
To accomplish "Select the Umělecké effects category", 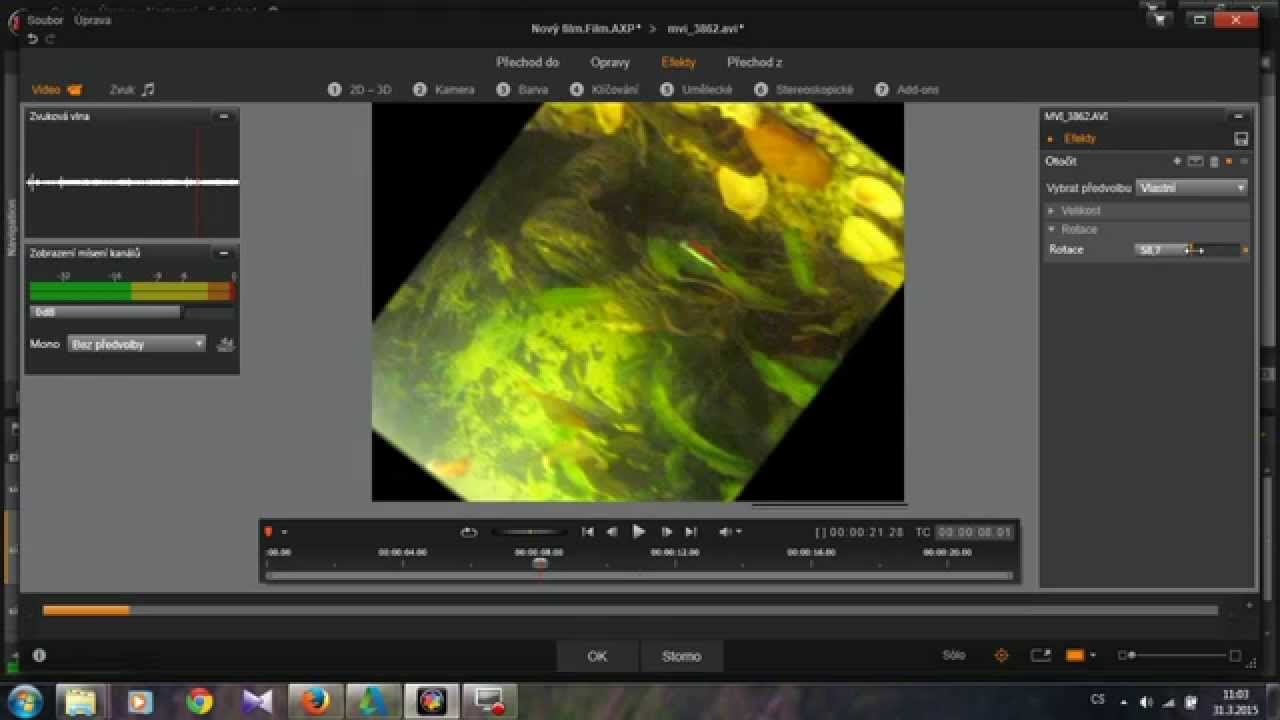I will [x=697, y=90].
